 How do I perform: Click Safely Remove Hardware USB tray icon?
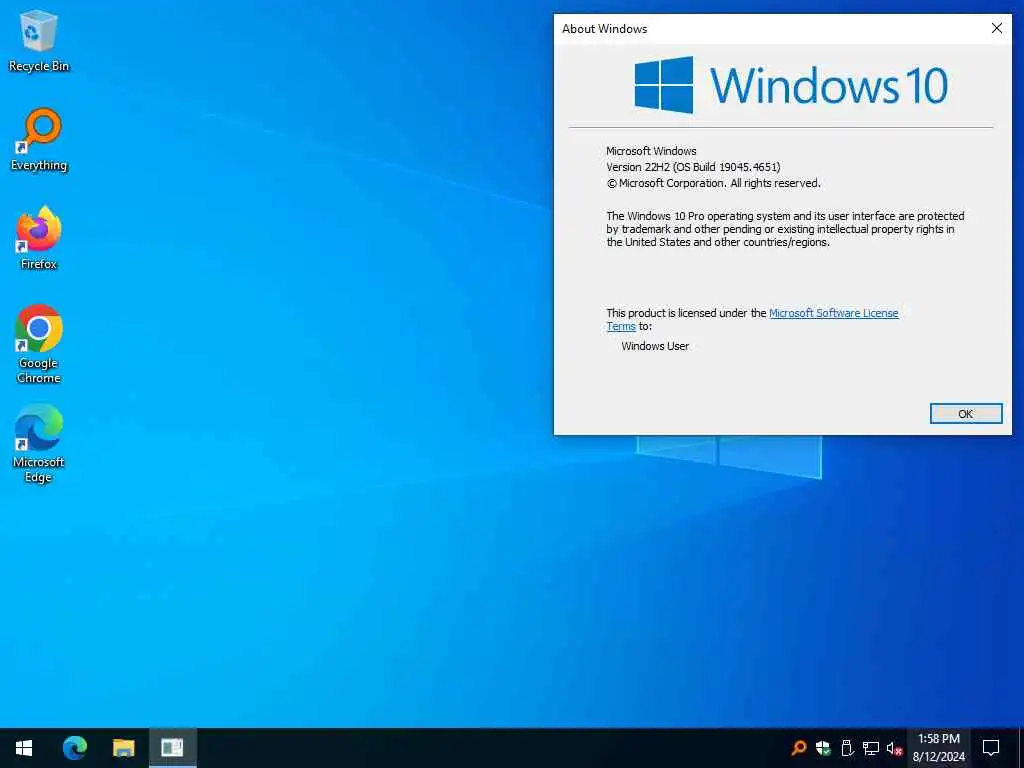pos(847,748)
